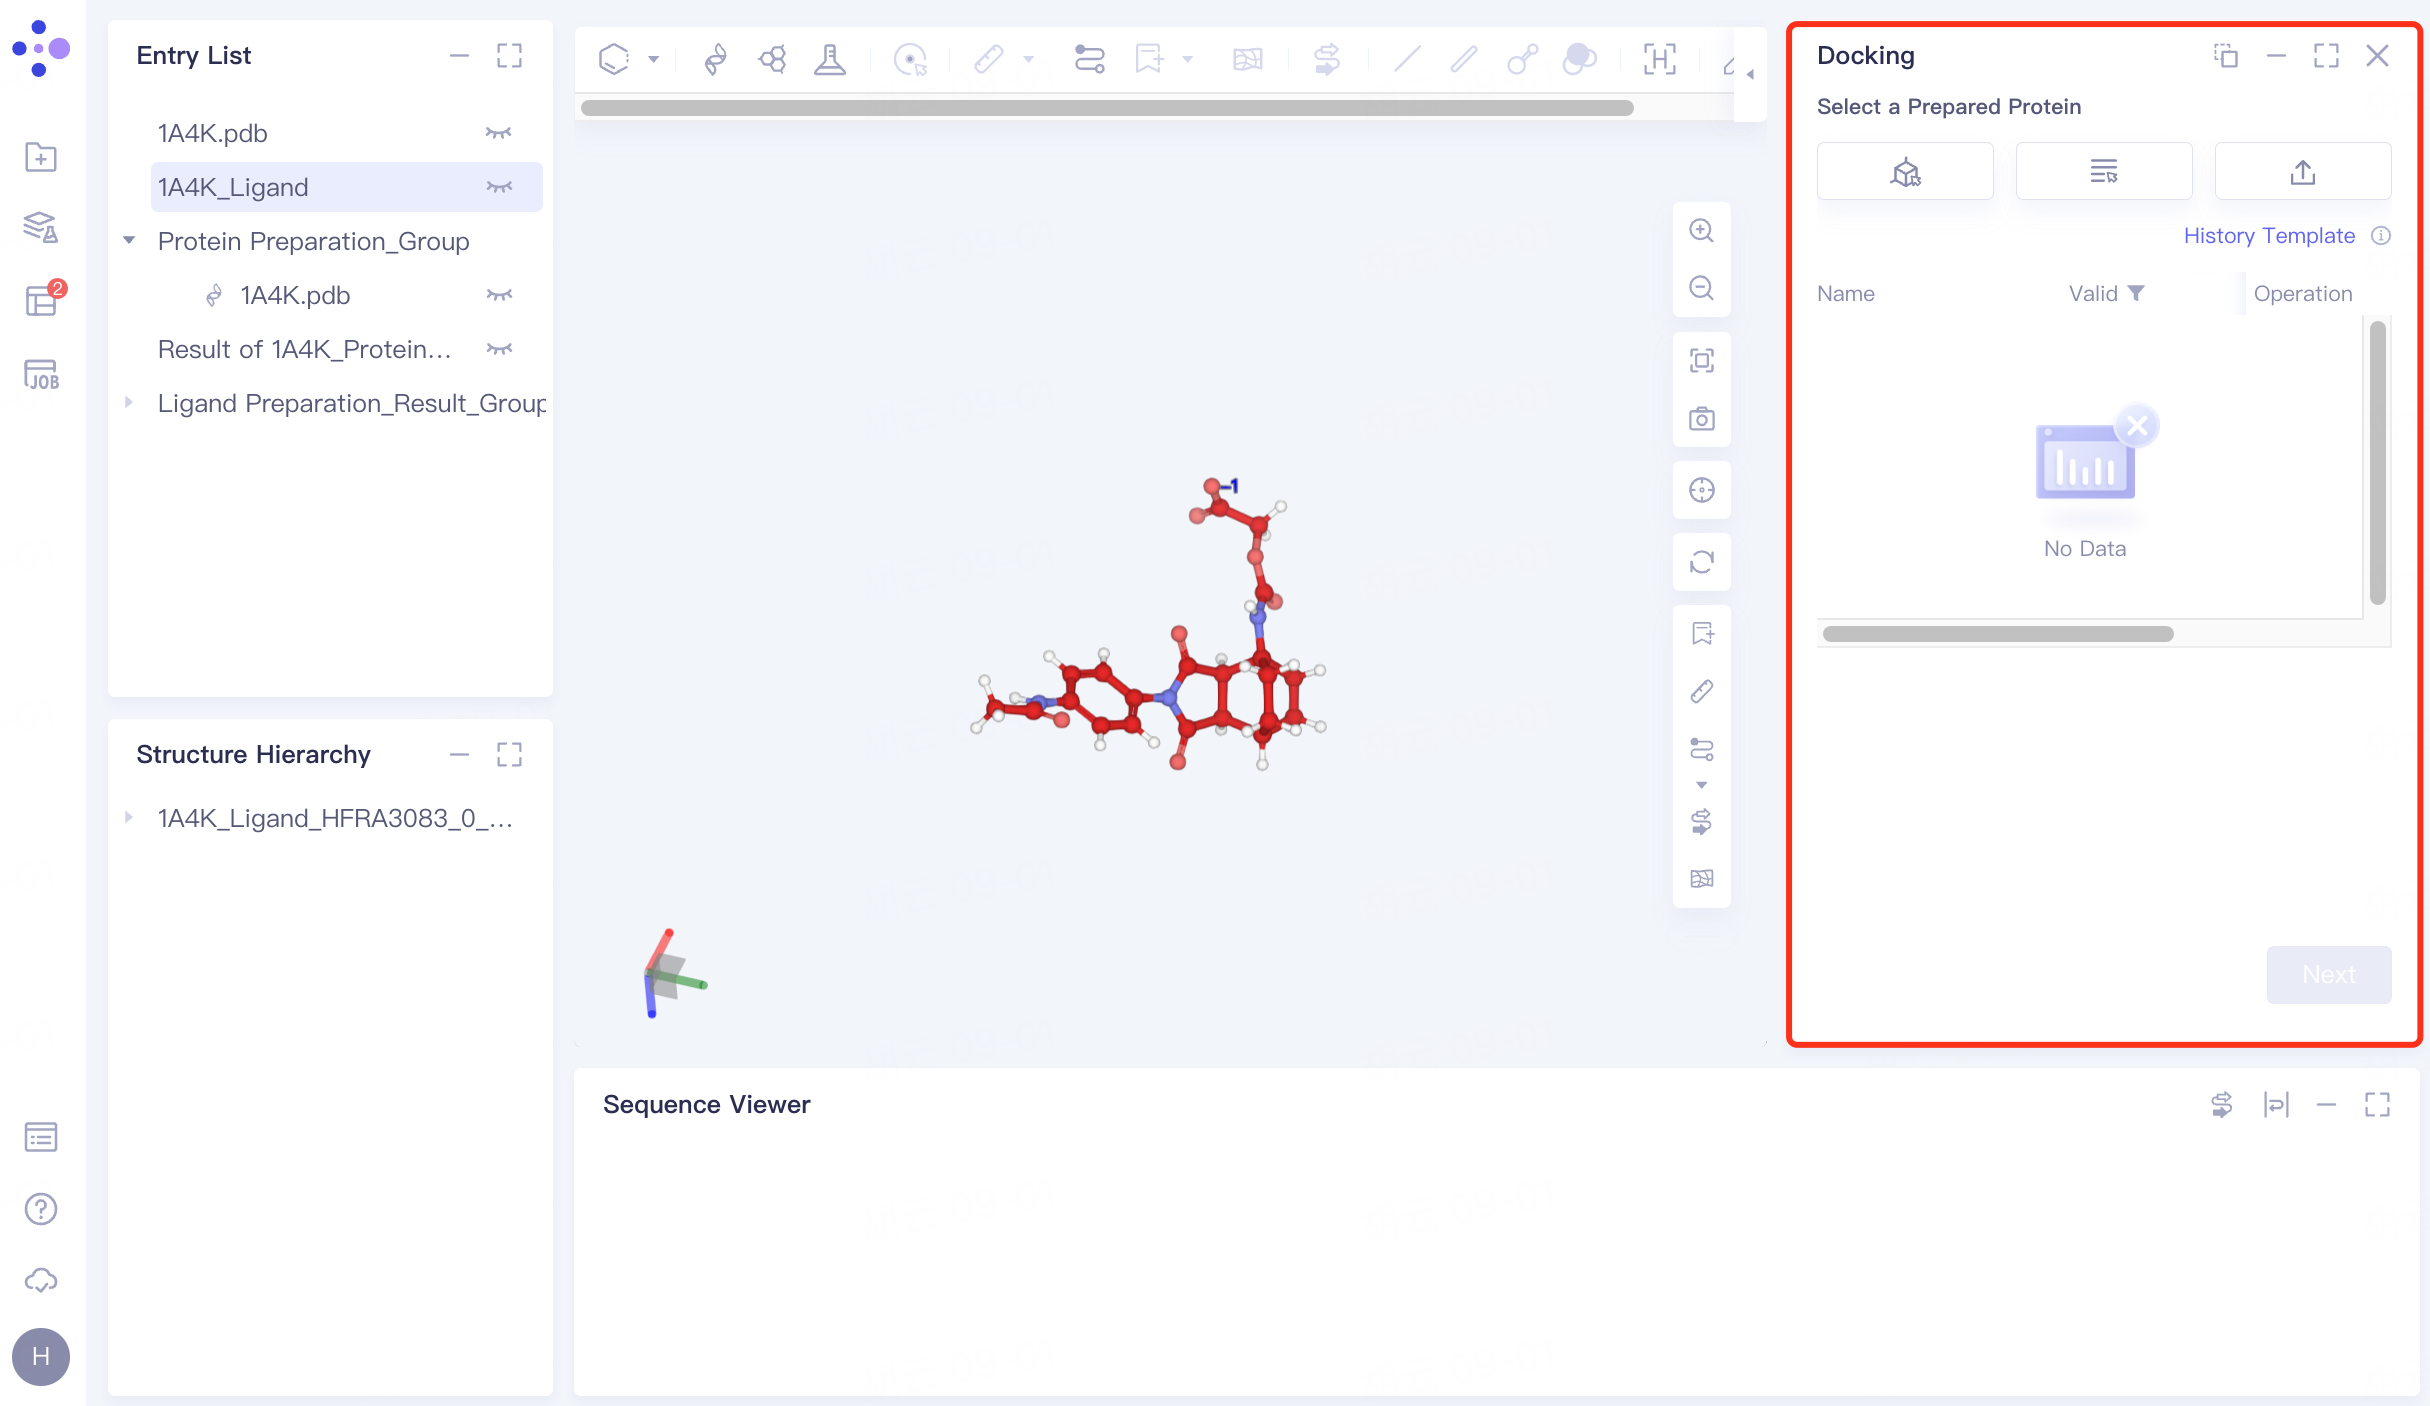The height and width of the screenshot is (1406, 2430).
Task: Open the help icon in the left sidebar
Action: [x=40, y=1208]
